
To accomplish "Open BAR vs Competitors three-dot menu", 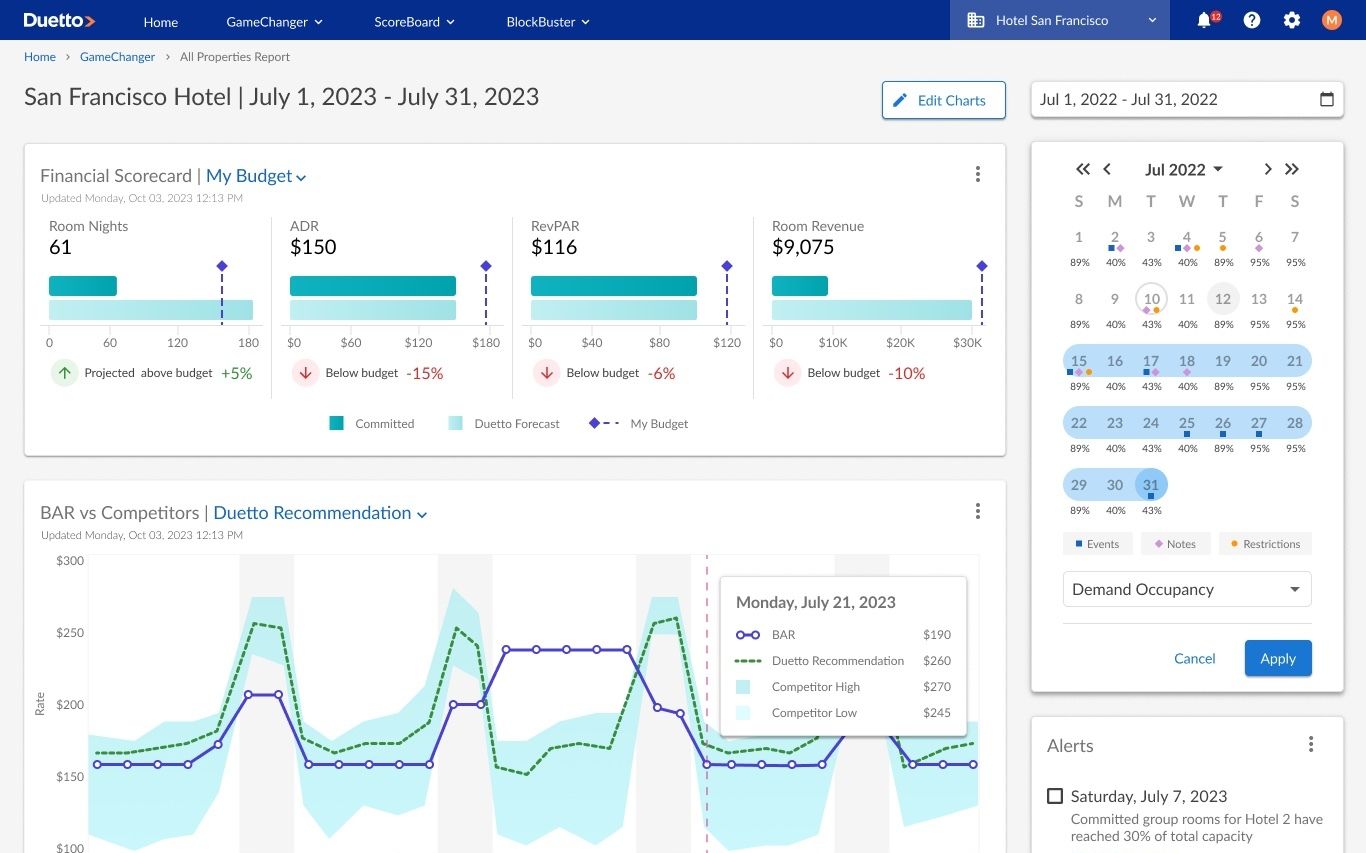I will pos(978,512).
